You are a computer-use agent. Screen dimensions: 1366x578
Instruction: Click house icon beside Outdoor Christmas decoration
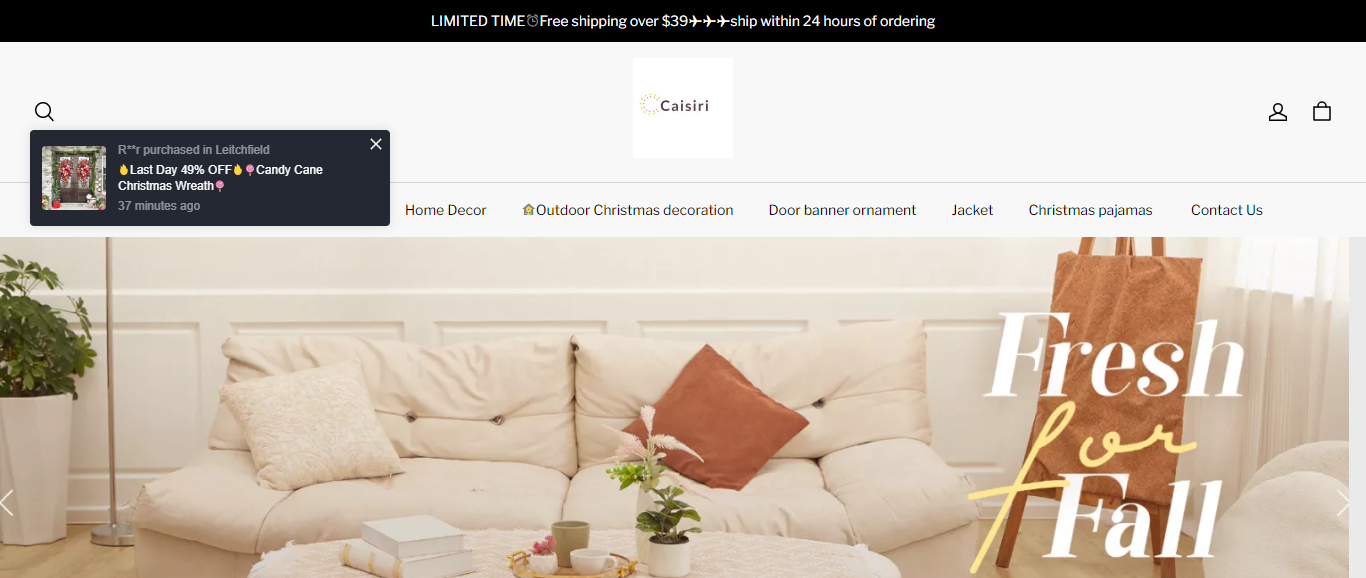pyautogui.click(x=528, y=210)
